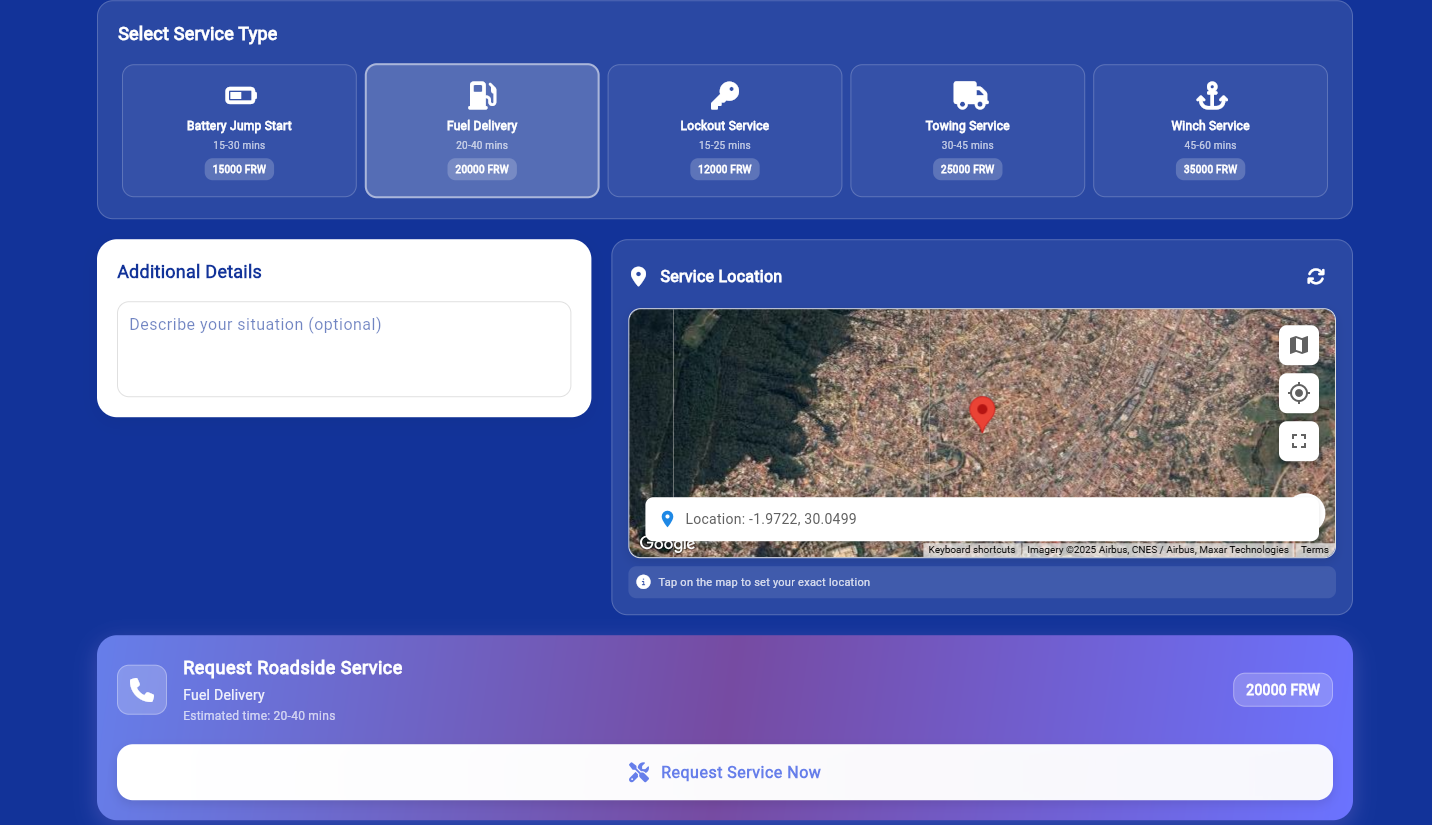Select the Towing Service truck icon

969,96
